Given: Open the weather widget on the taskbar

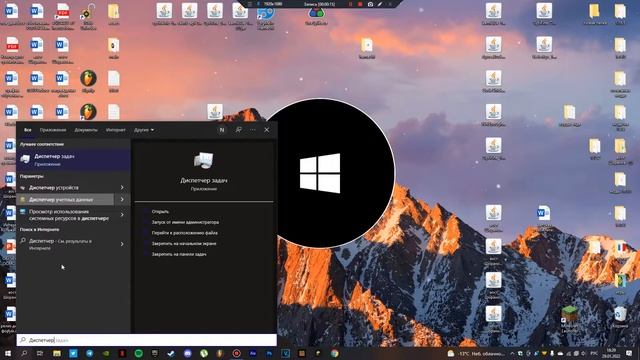Looking at the screenshot, I should click(476, 353).
